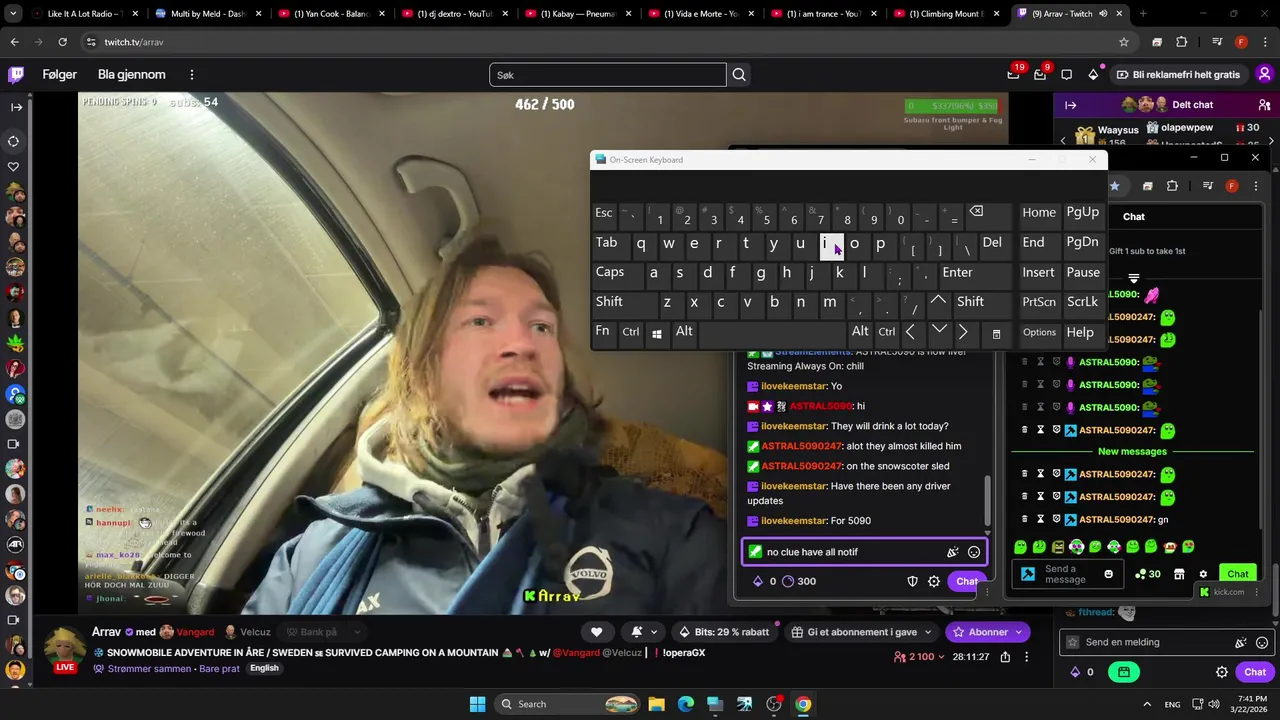The image size is (1280, 720).
Task: Click the Bare prat category link
Action: tap(219, 669)
